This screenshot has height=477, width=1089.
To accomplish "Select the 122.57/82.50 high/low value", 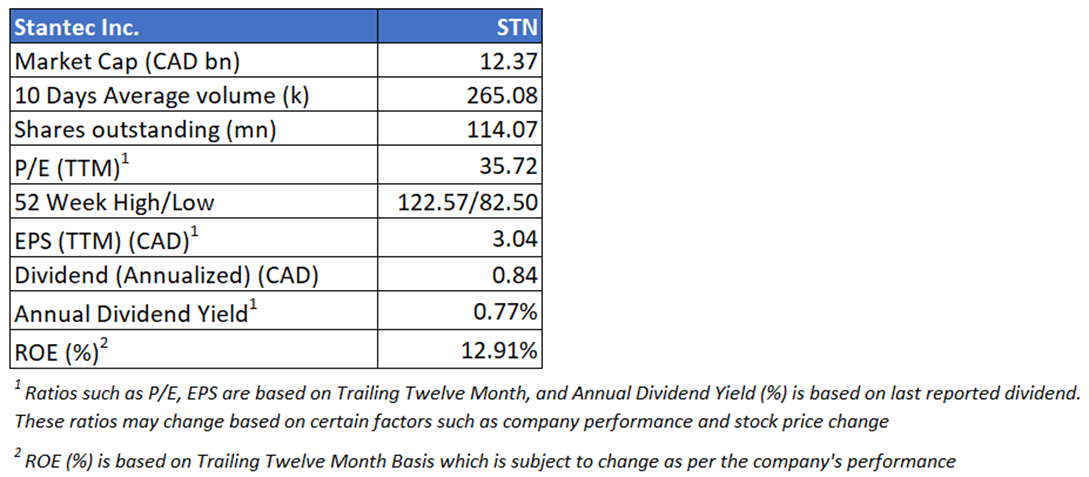I will (470, 203).
